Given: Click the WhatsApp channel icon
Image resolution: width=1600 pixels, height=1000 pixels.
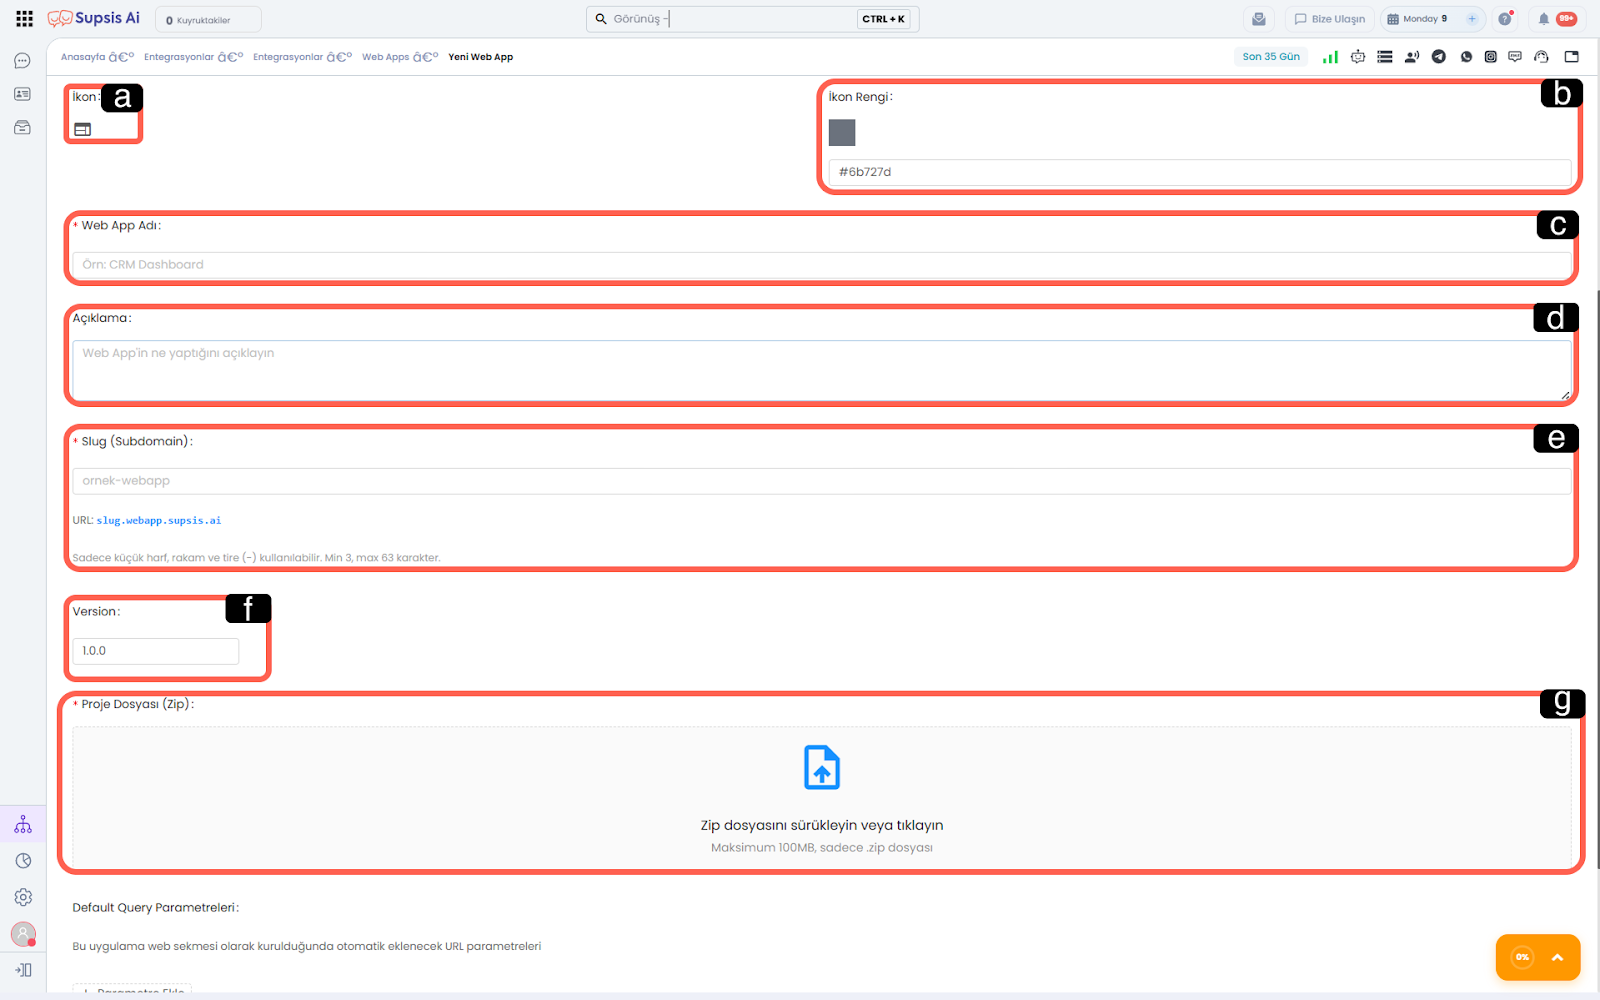Looking at the screenshot, I should point(1466,57).
